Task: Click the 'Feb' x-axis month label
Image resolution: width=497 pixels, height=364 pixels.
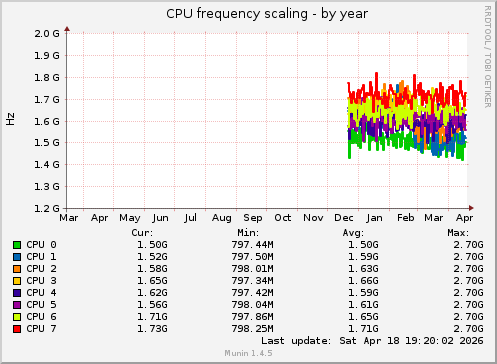Action: (406, 218)
